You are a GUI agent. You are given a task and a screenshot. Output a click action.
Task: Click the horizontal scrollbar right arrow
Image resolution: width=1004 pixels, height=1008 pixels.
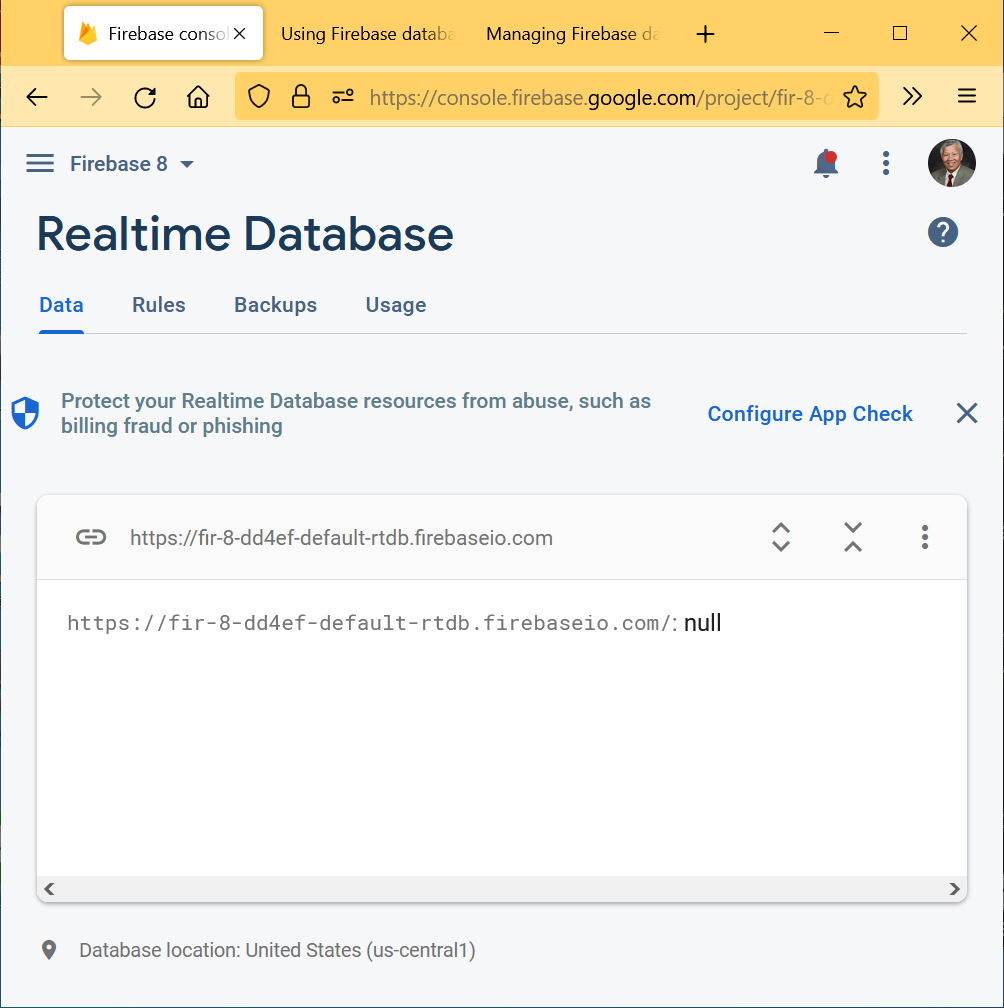(954, 889)
